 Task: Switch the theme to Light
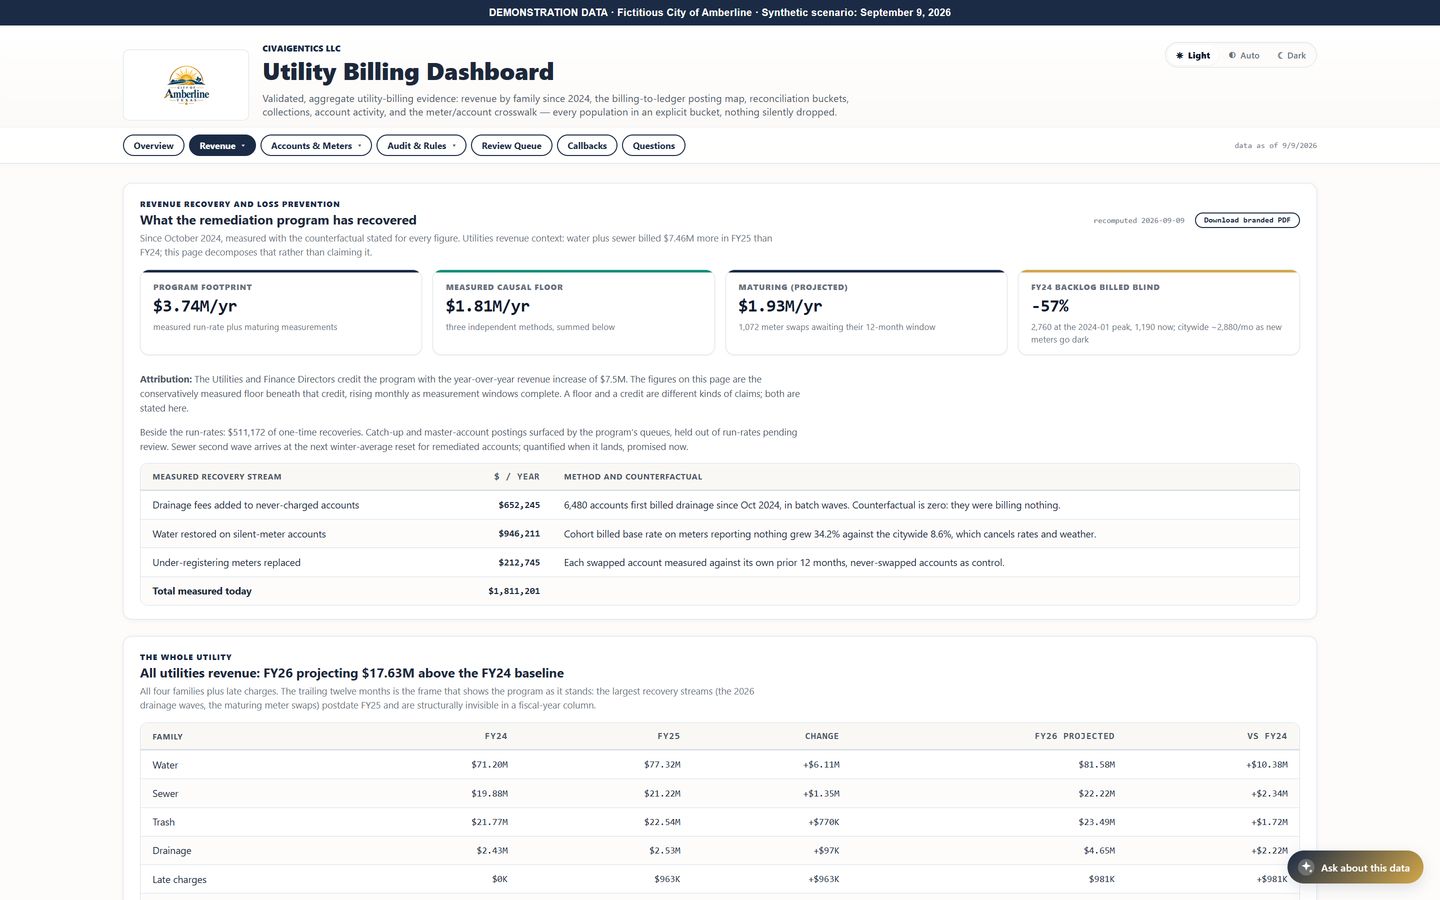pyautogui.click(x=1193, y=56)
